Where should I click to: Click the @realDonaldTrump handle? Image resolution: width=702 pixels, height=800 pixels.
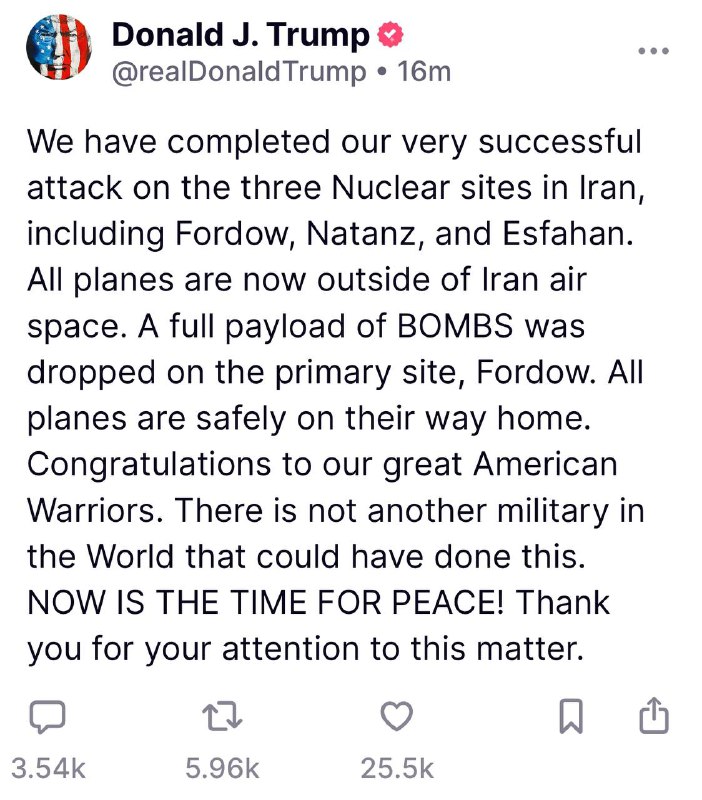239,72
